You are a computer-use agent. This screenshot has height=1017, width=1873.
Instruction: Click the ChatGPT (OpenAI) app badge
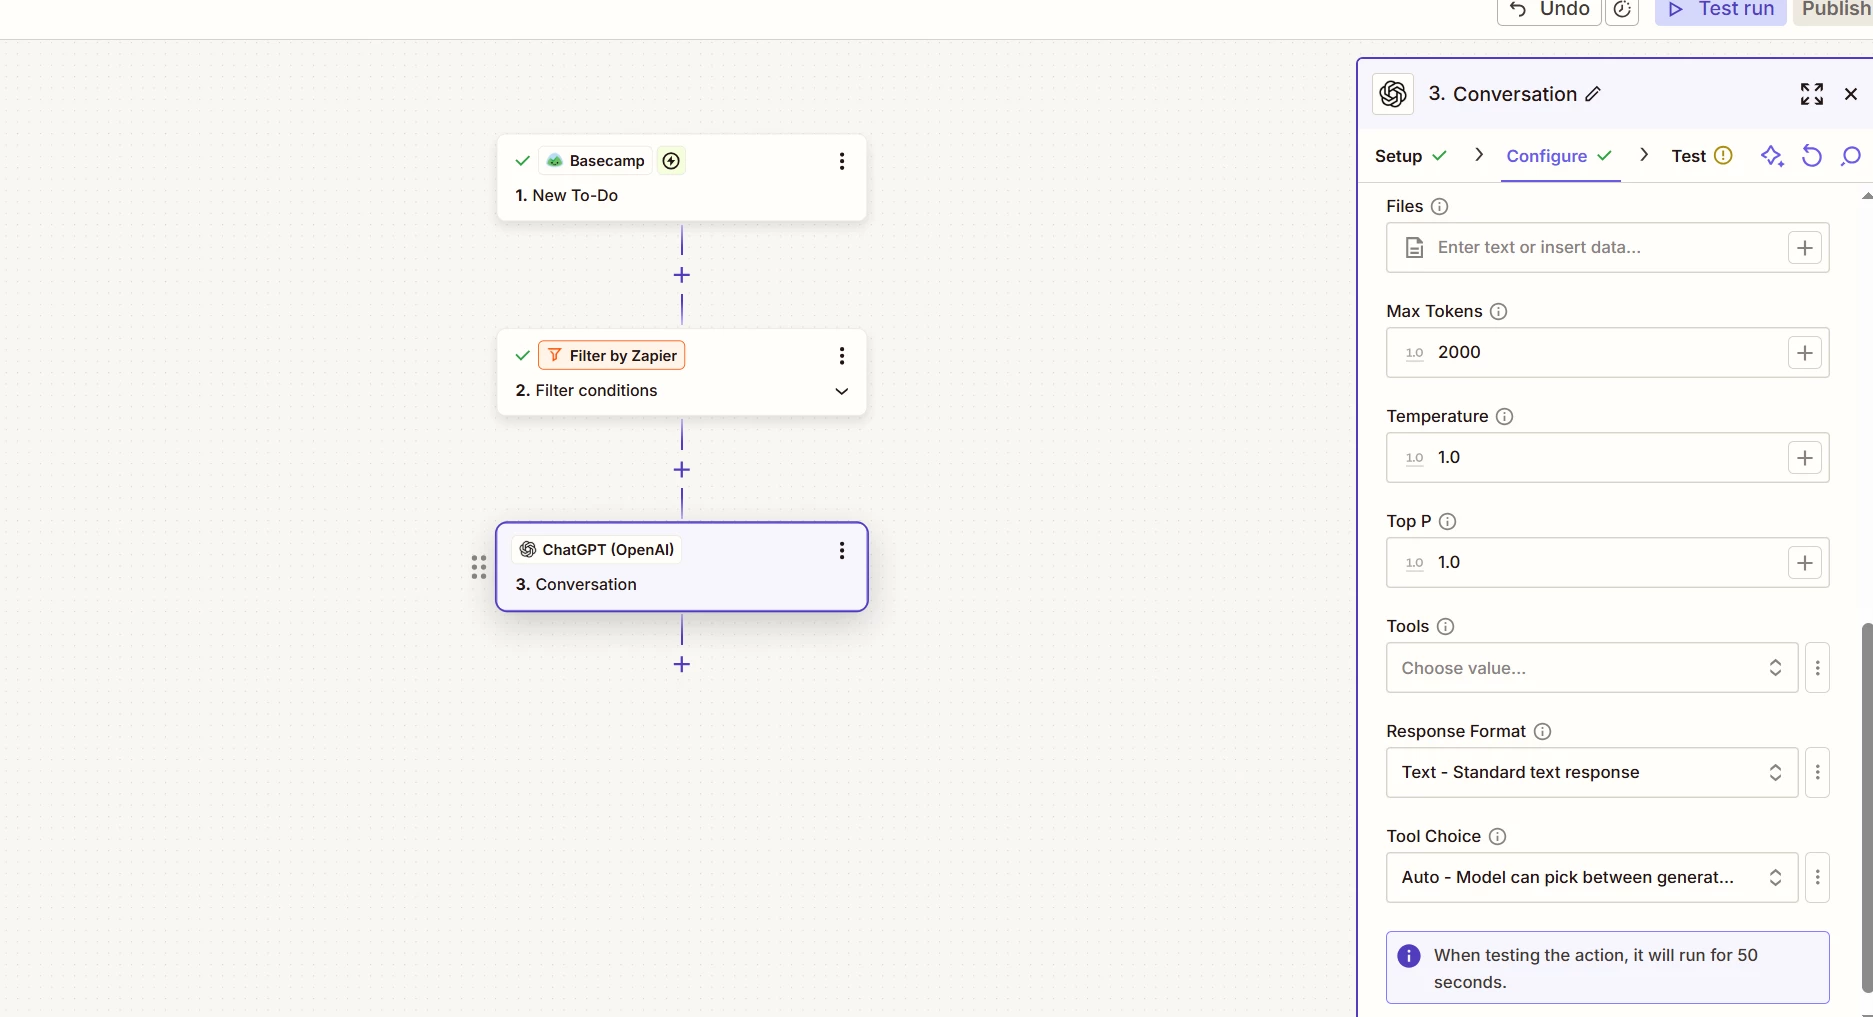597,550
